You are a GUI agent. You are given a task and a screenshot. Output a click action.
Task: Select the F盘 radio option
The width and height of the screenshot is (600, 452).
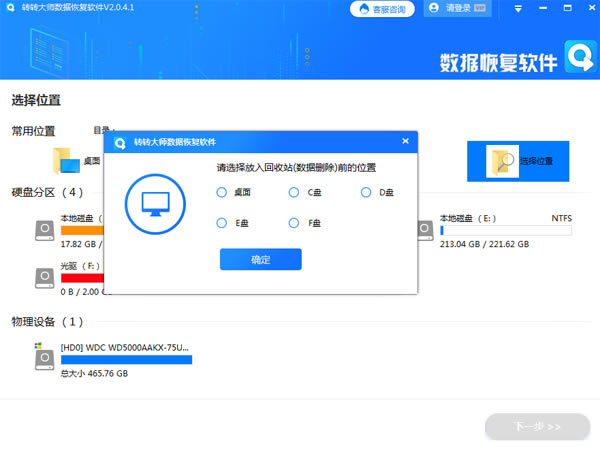click(x=294, y=223)
